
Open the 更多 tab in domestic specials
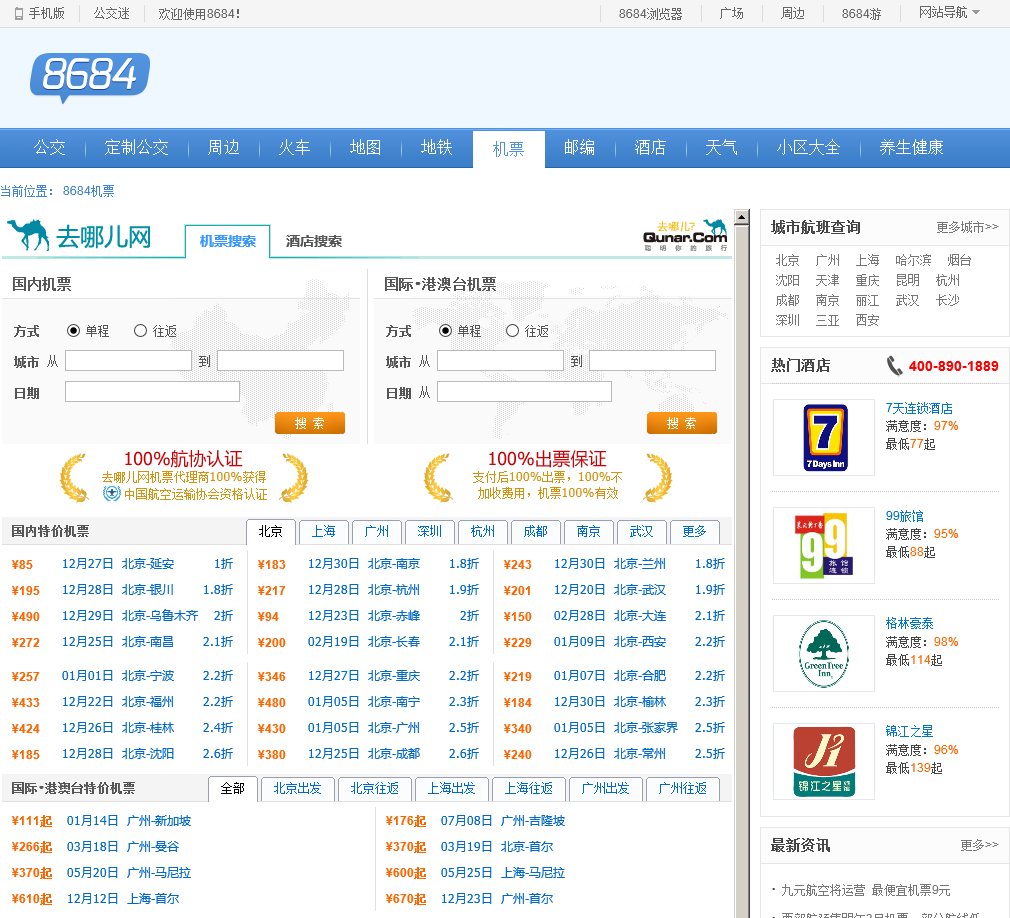(x=694, y=531)
